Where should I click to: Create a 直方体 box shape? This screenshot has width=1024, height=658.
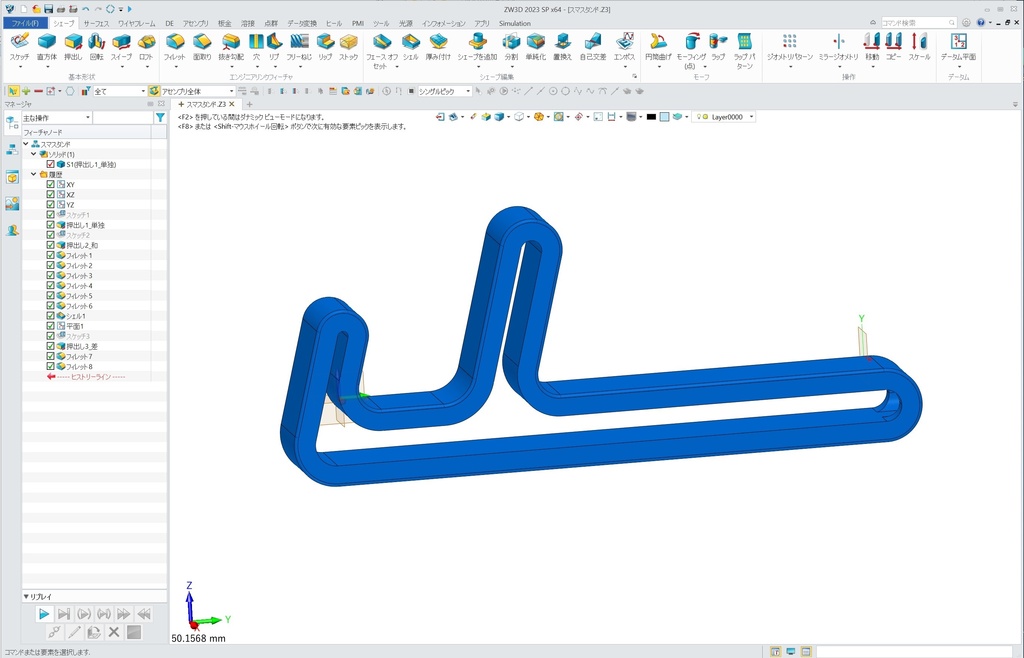pyautogui.click(x=46, y=47)
